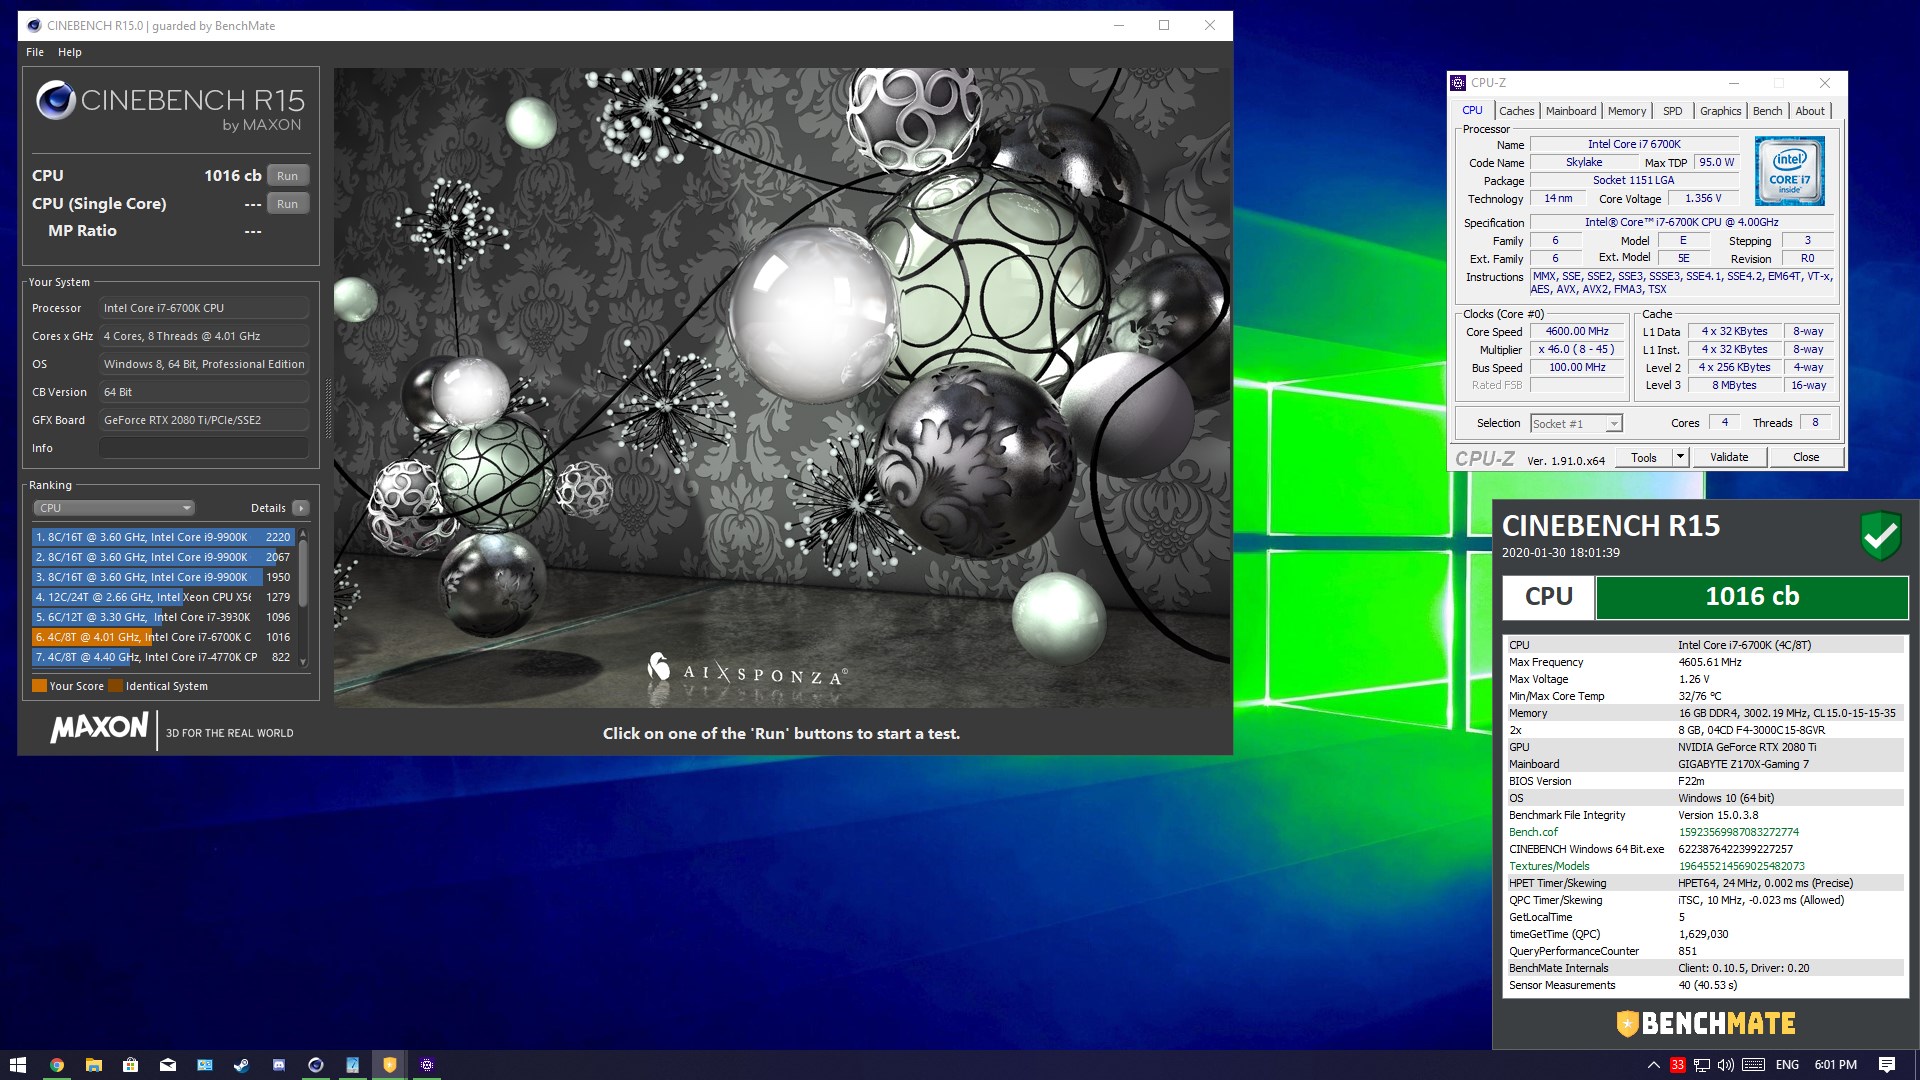Open the volume speaker tray icon
Image resolution: width=1920 pixels, height=1080 pixels.
coord(1725,1065)
